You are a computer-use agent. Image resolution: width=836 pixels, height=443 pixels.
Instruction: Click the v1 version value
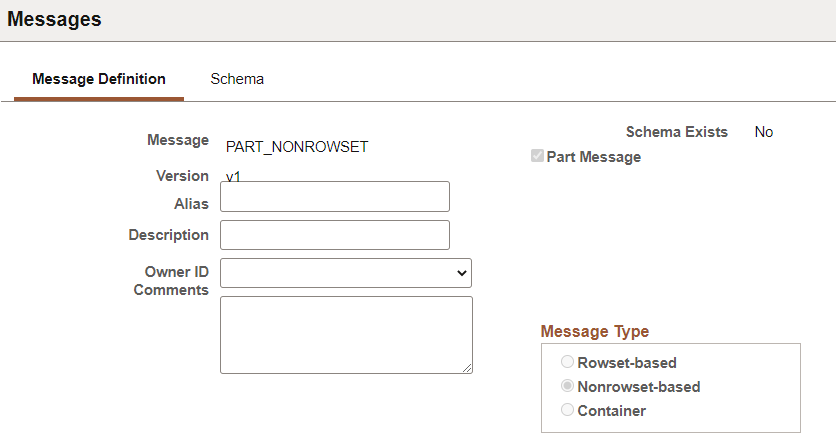point(234,176)
